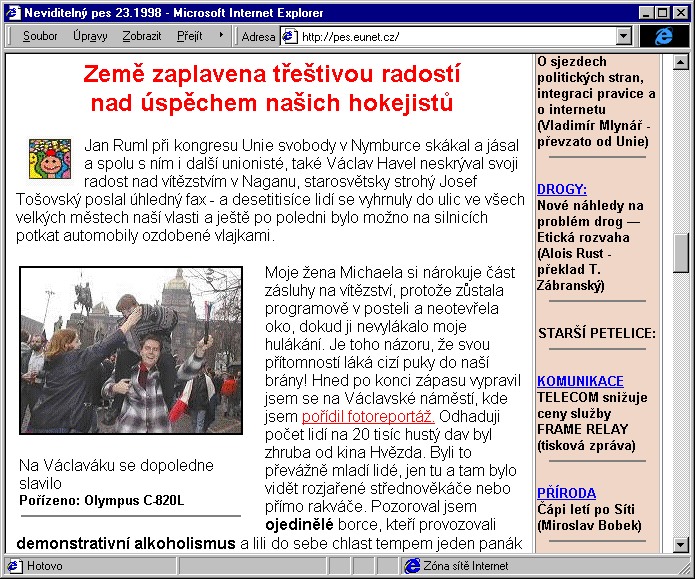The width and height of the screenshot is (695, 579).
Task: Open the PŘÍRODA sidebar link
Action: click(x=566, y=493)
